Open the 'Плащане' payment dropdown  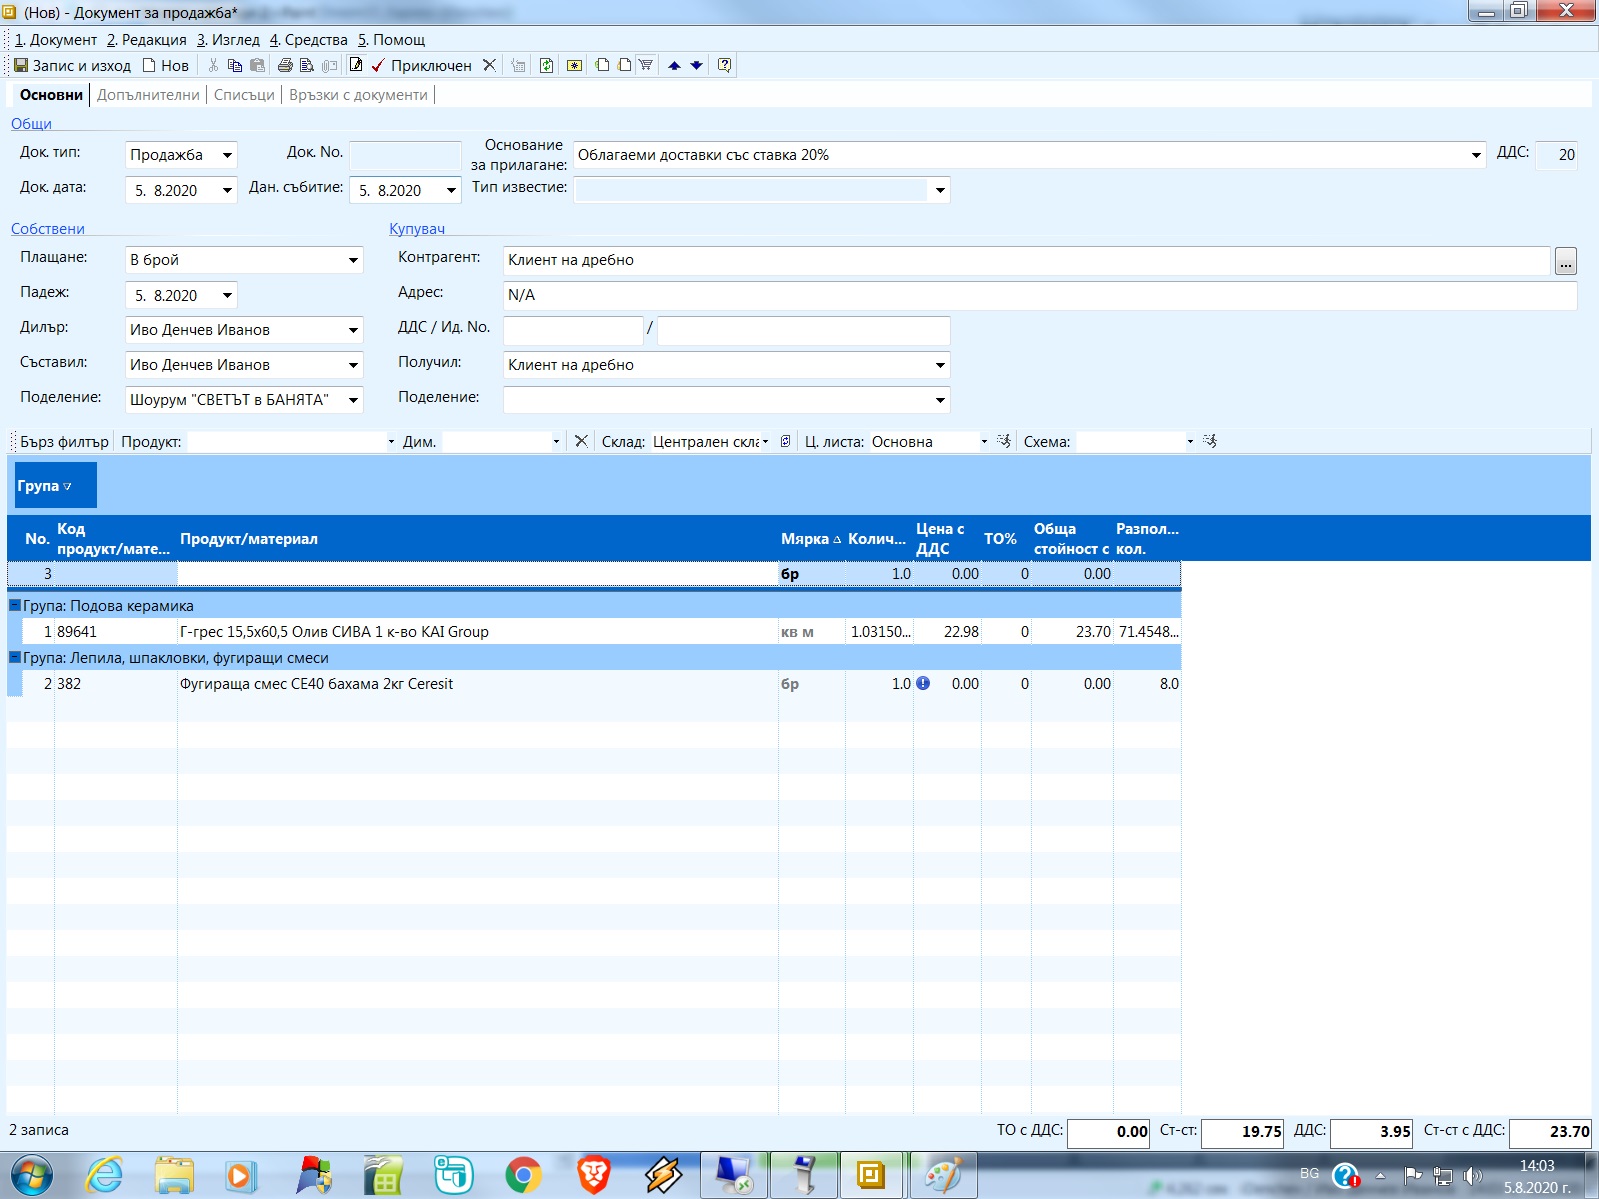353,260
